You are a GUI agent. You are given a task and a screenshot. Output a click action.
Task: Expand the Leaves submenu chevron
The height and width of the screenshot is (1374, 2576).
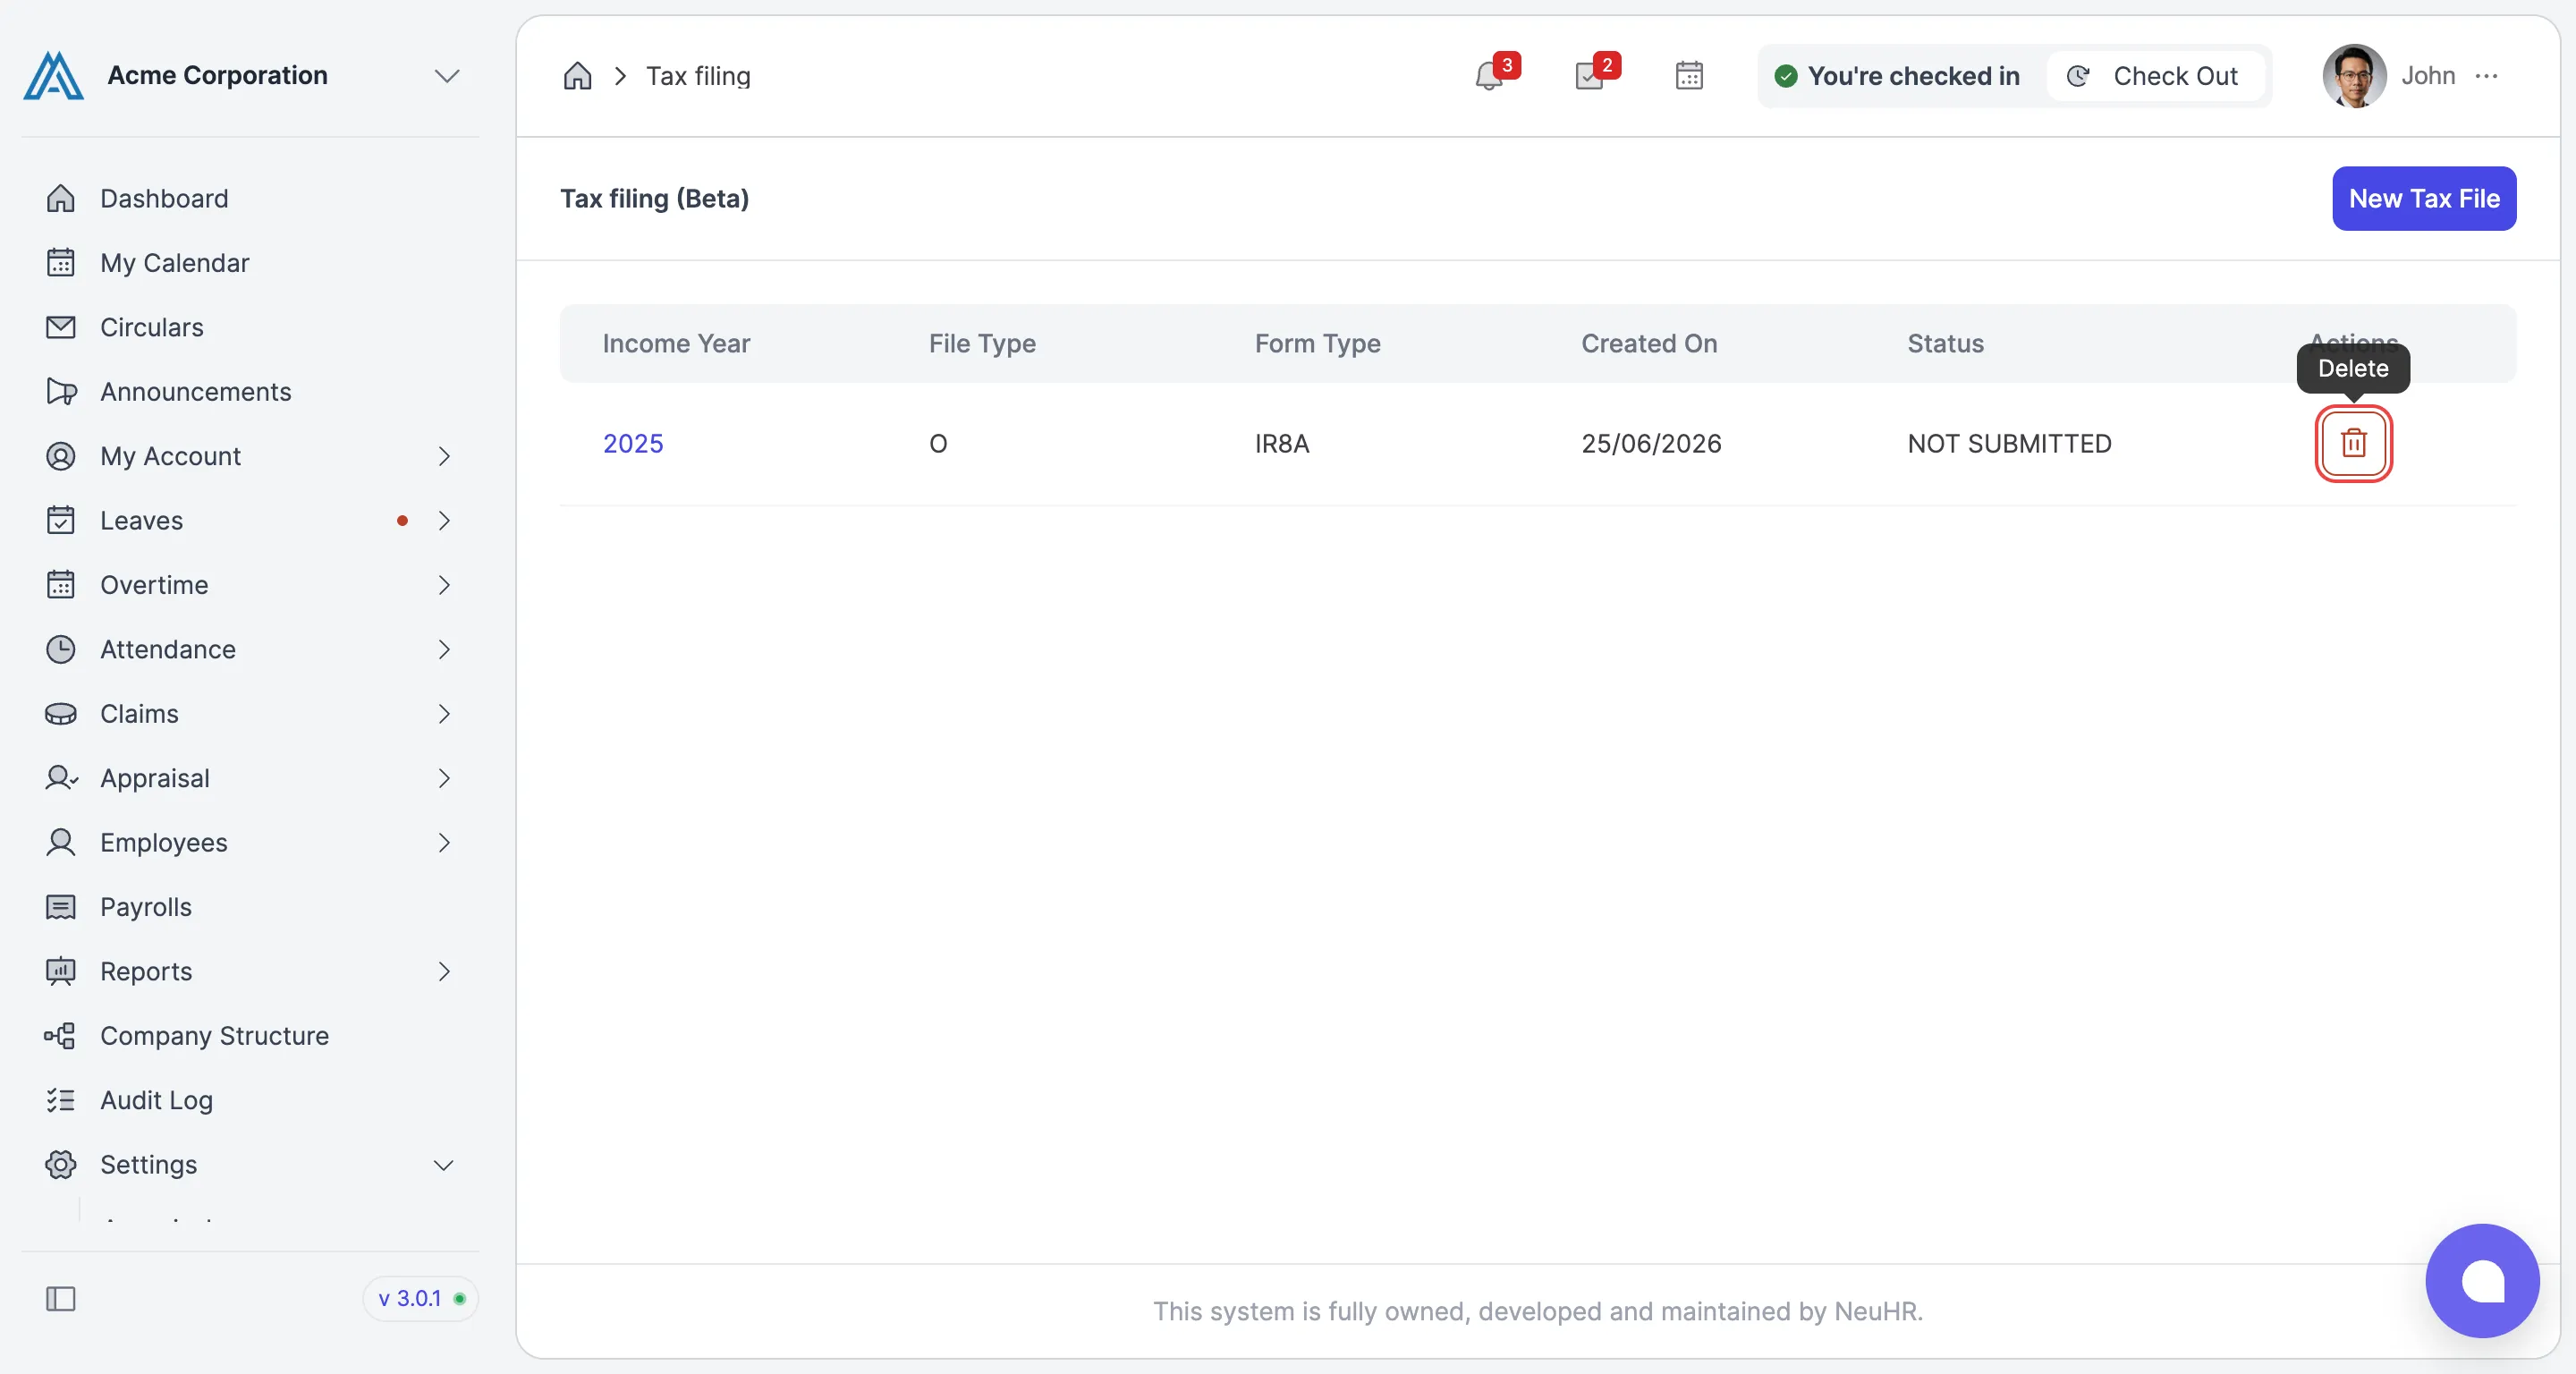click(444, 520)
